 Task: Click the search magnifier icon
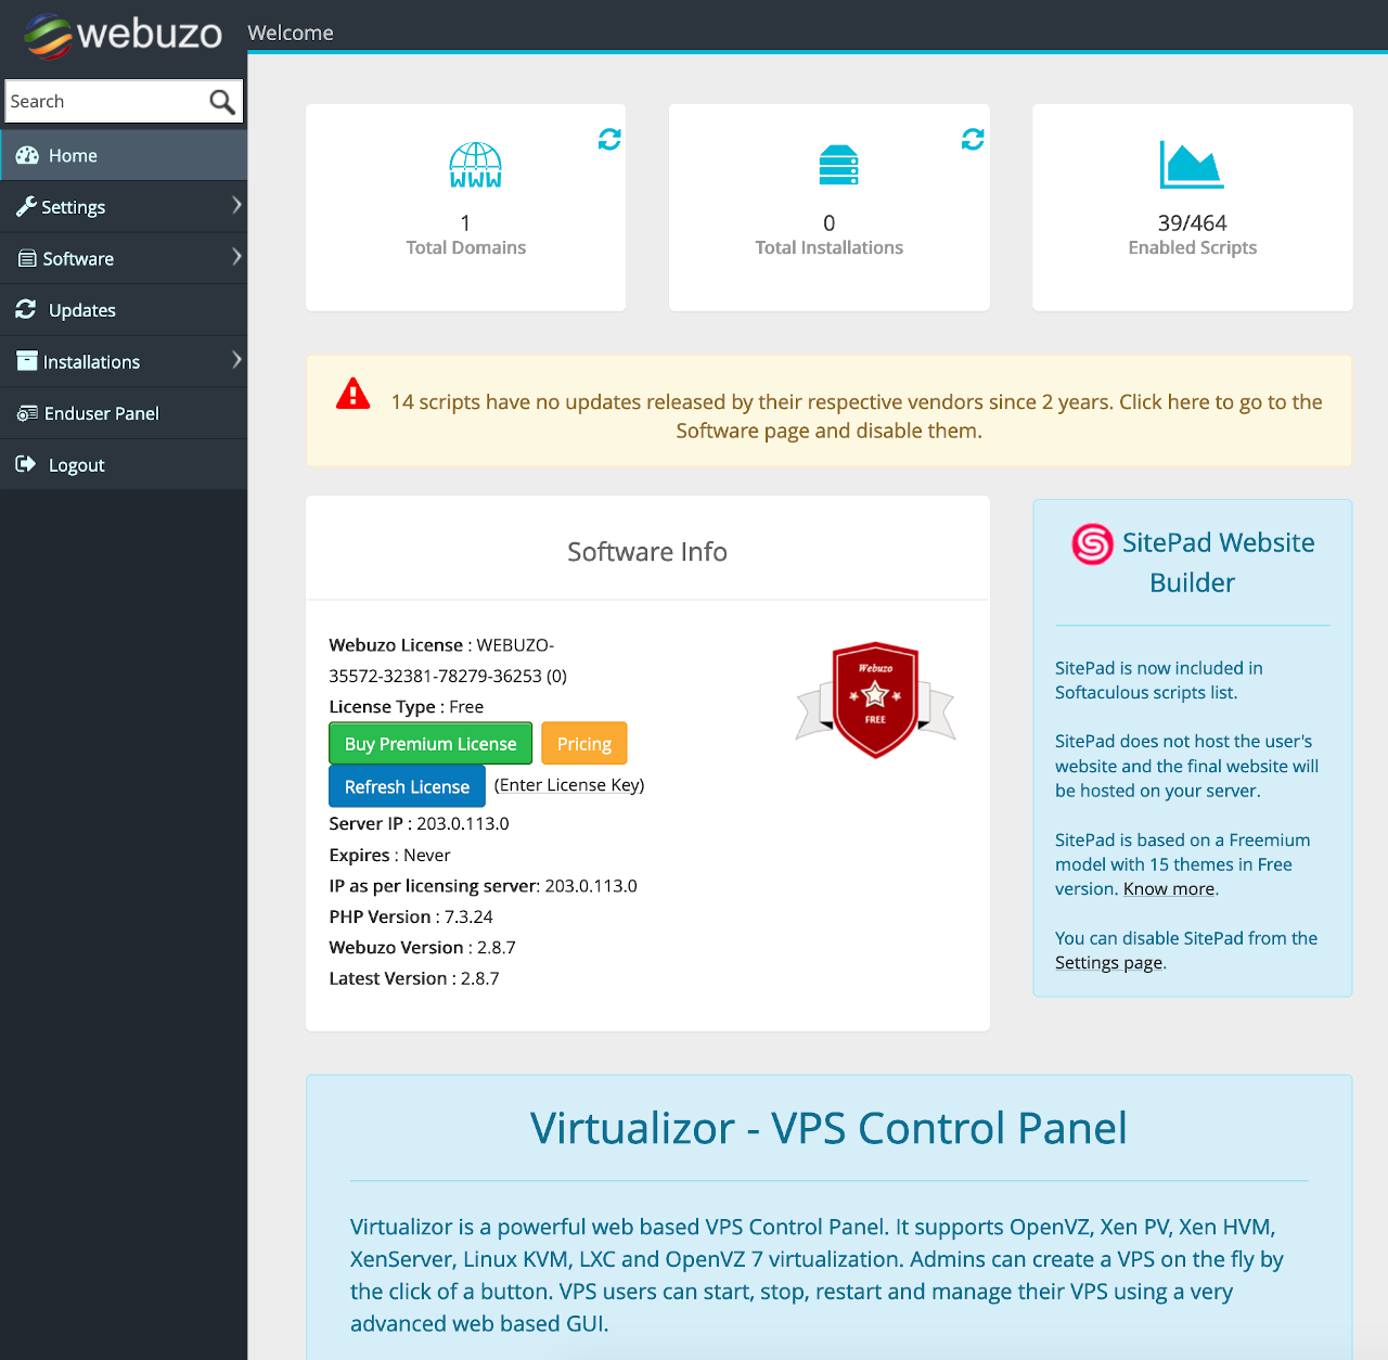(220, 101)
